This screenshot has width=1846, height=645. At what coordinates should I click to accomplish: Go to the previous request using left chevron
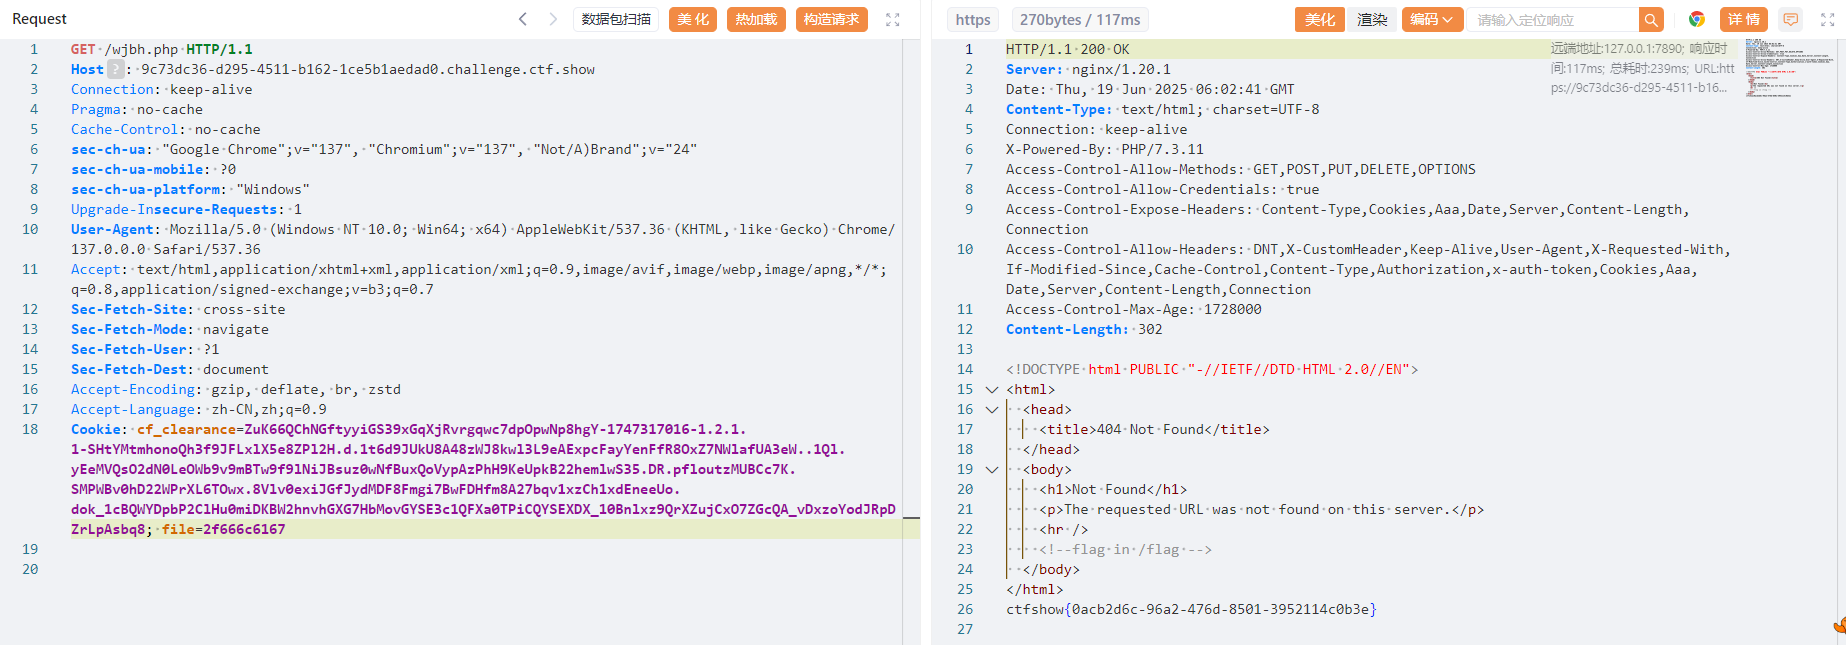[522, 19]
